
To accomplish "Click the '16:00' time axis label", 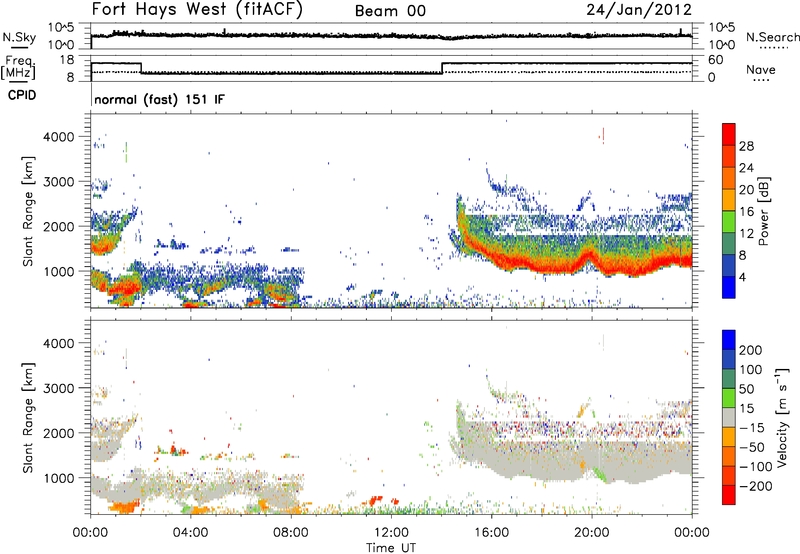I will point(491,533).
